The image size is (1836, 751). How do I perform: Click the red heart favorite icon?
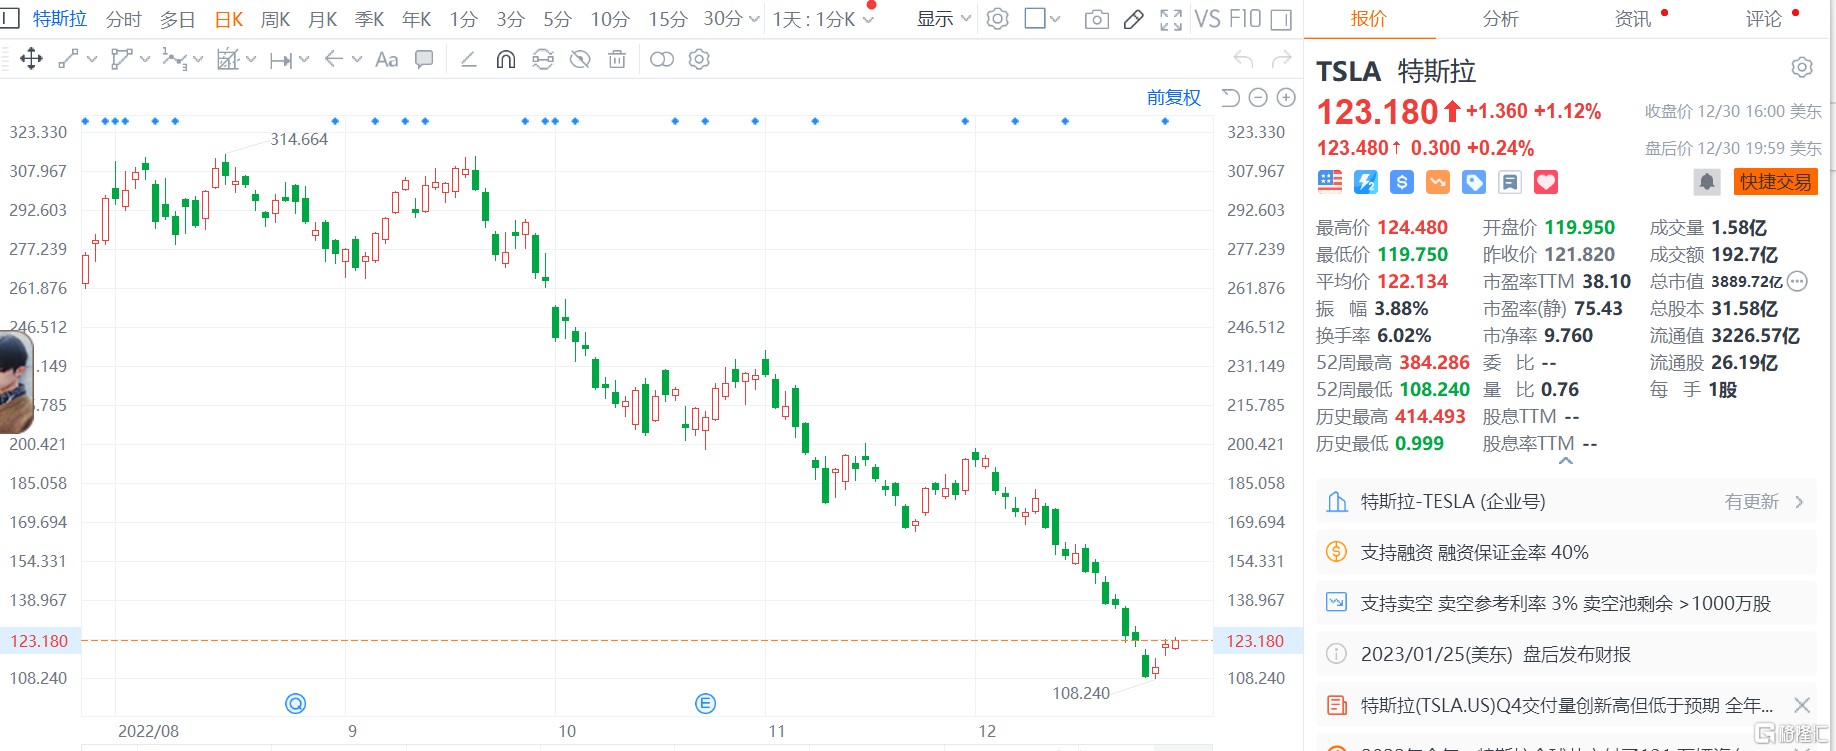[x=1546, y=182]
